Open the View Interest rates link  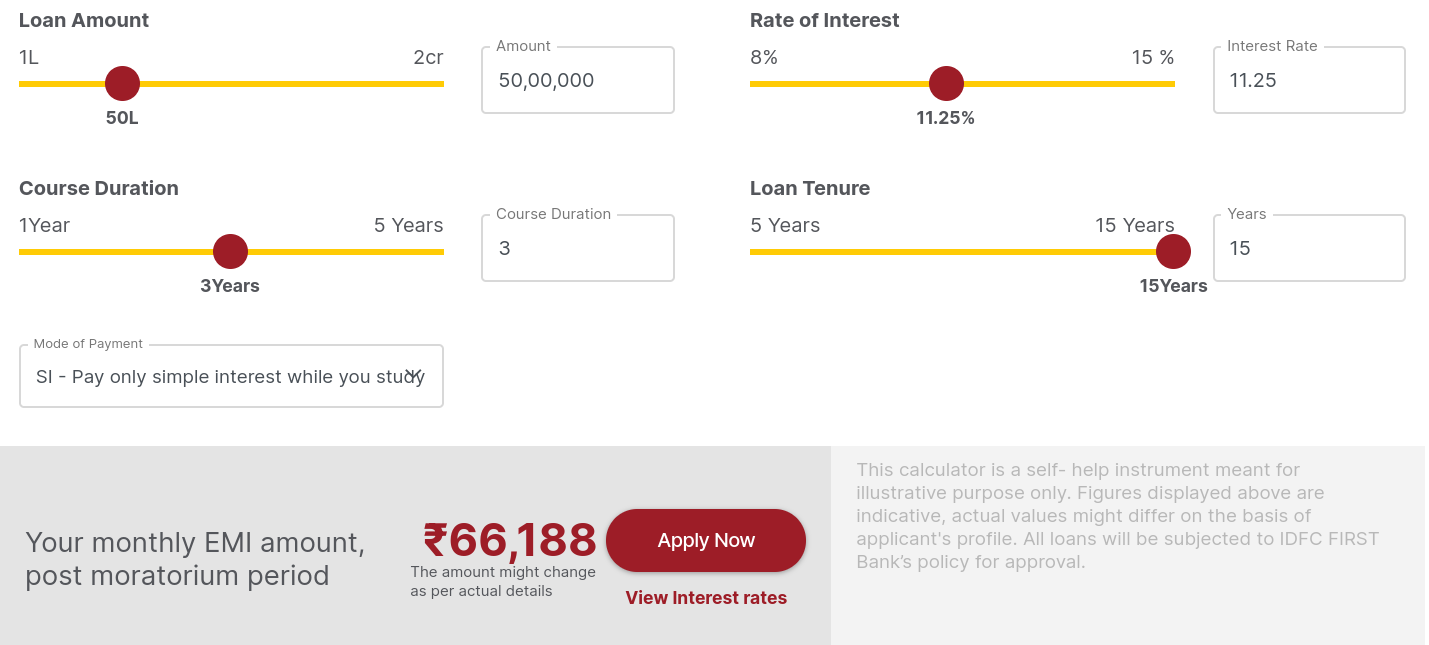point(706,598)
